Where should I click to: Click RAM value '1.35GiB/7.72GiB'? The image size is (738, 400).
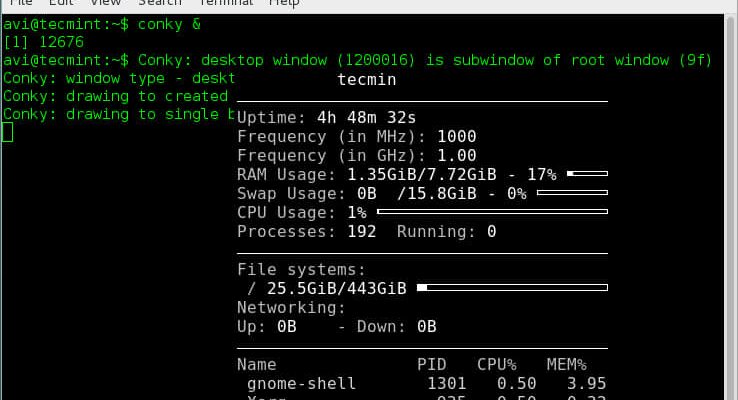click(422, 175)
